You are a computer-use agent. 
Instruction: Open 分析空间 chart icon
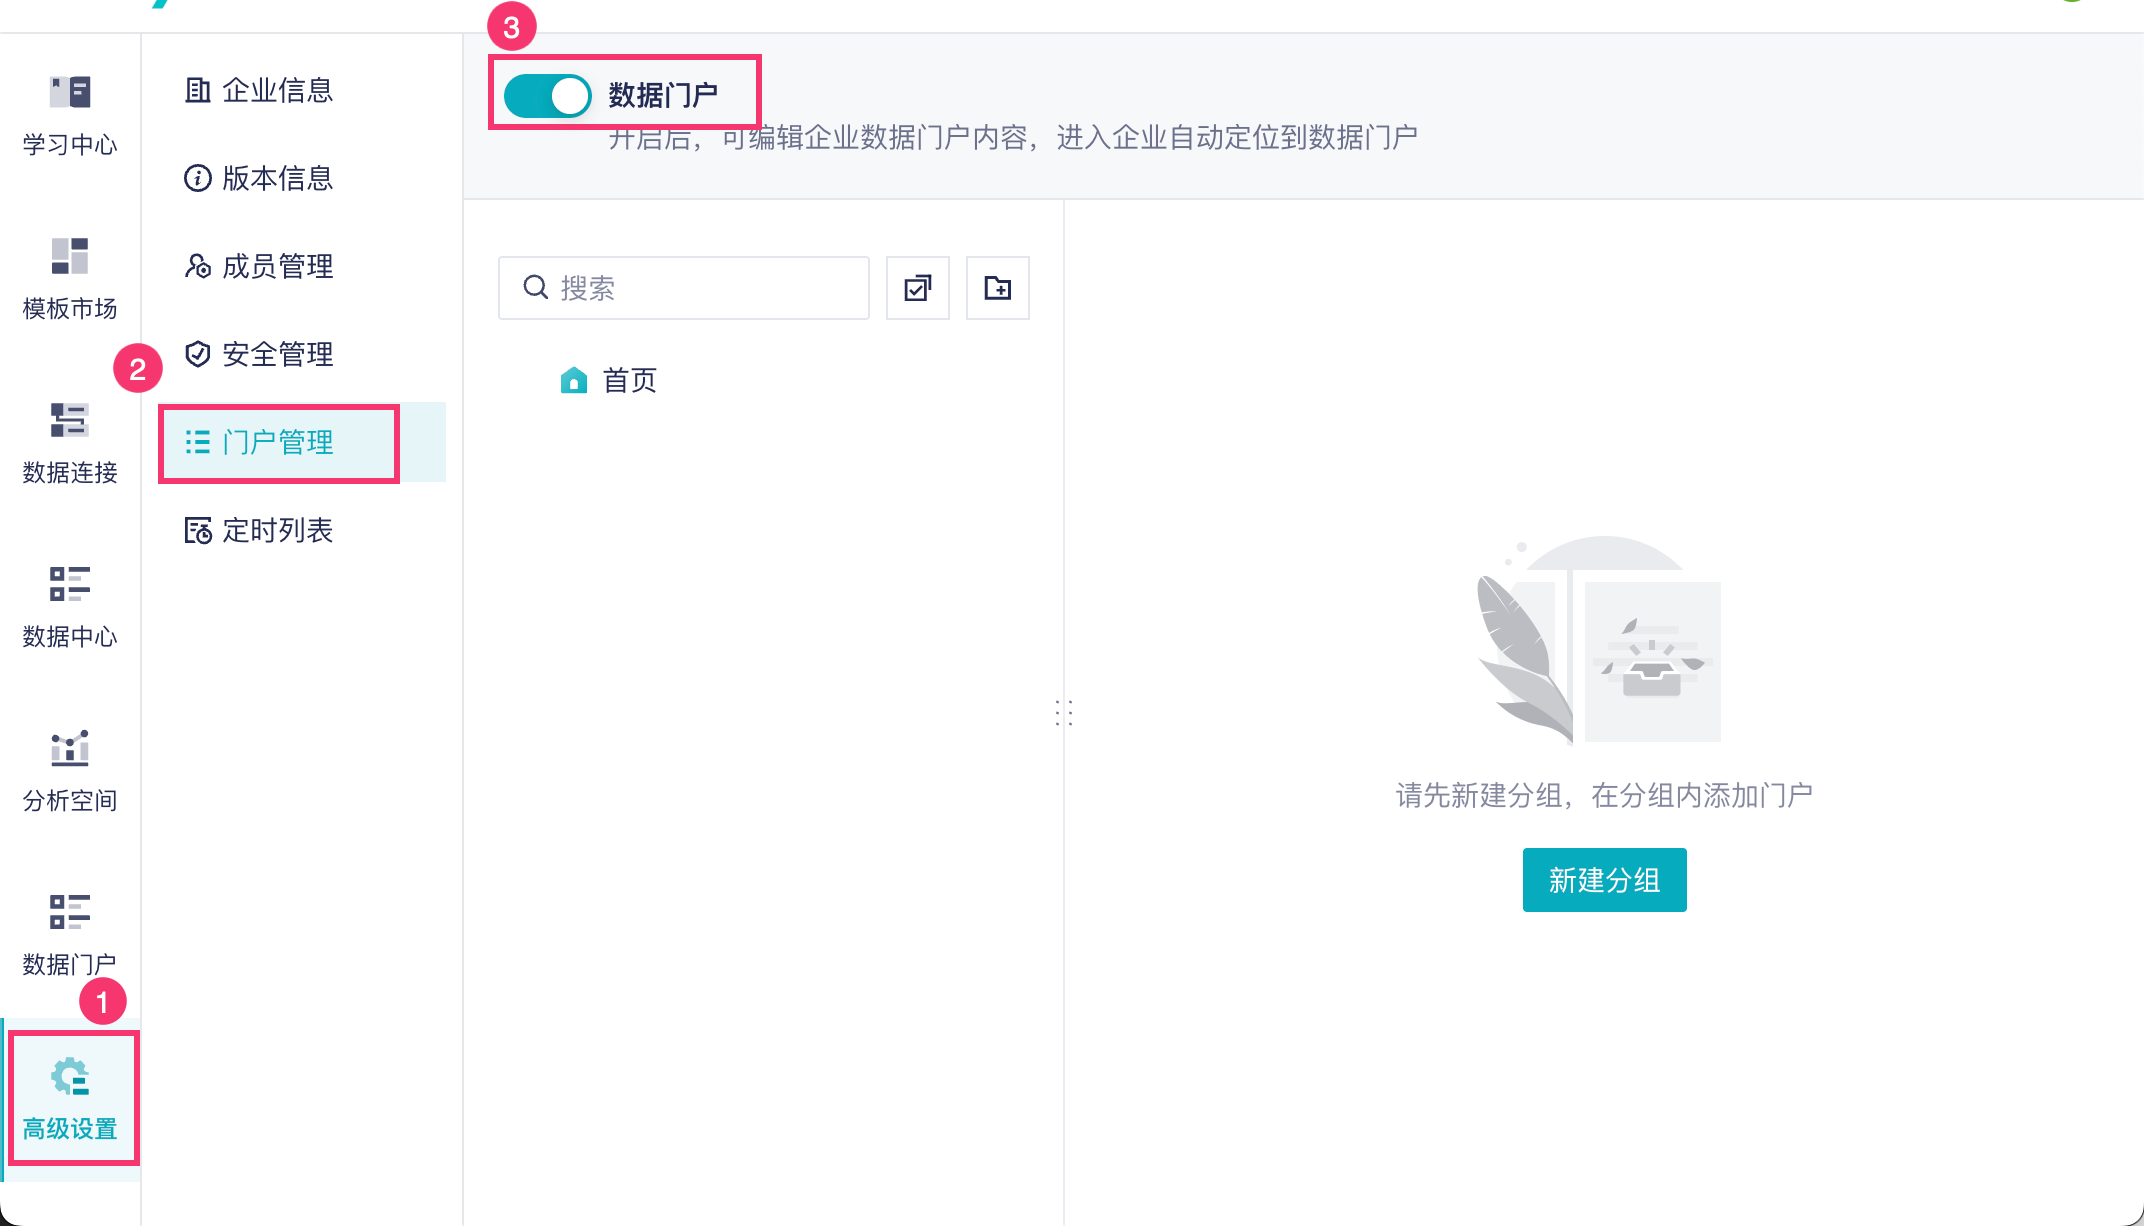tap(70, 770)
